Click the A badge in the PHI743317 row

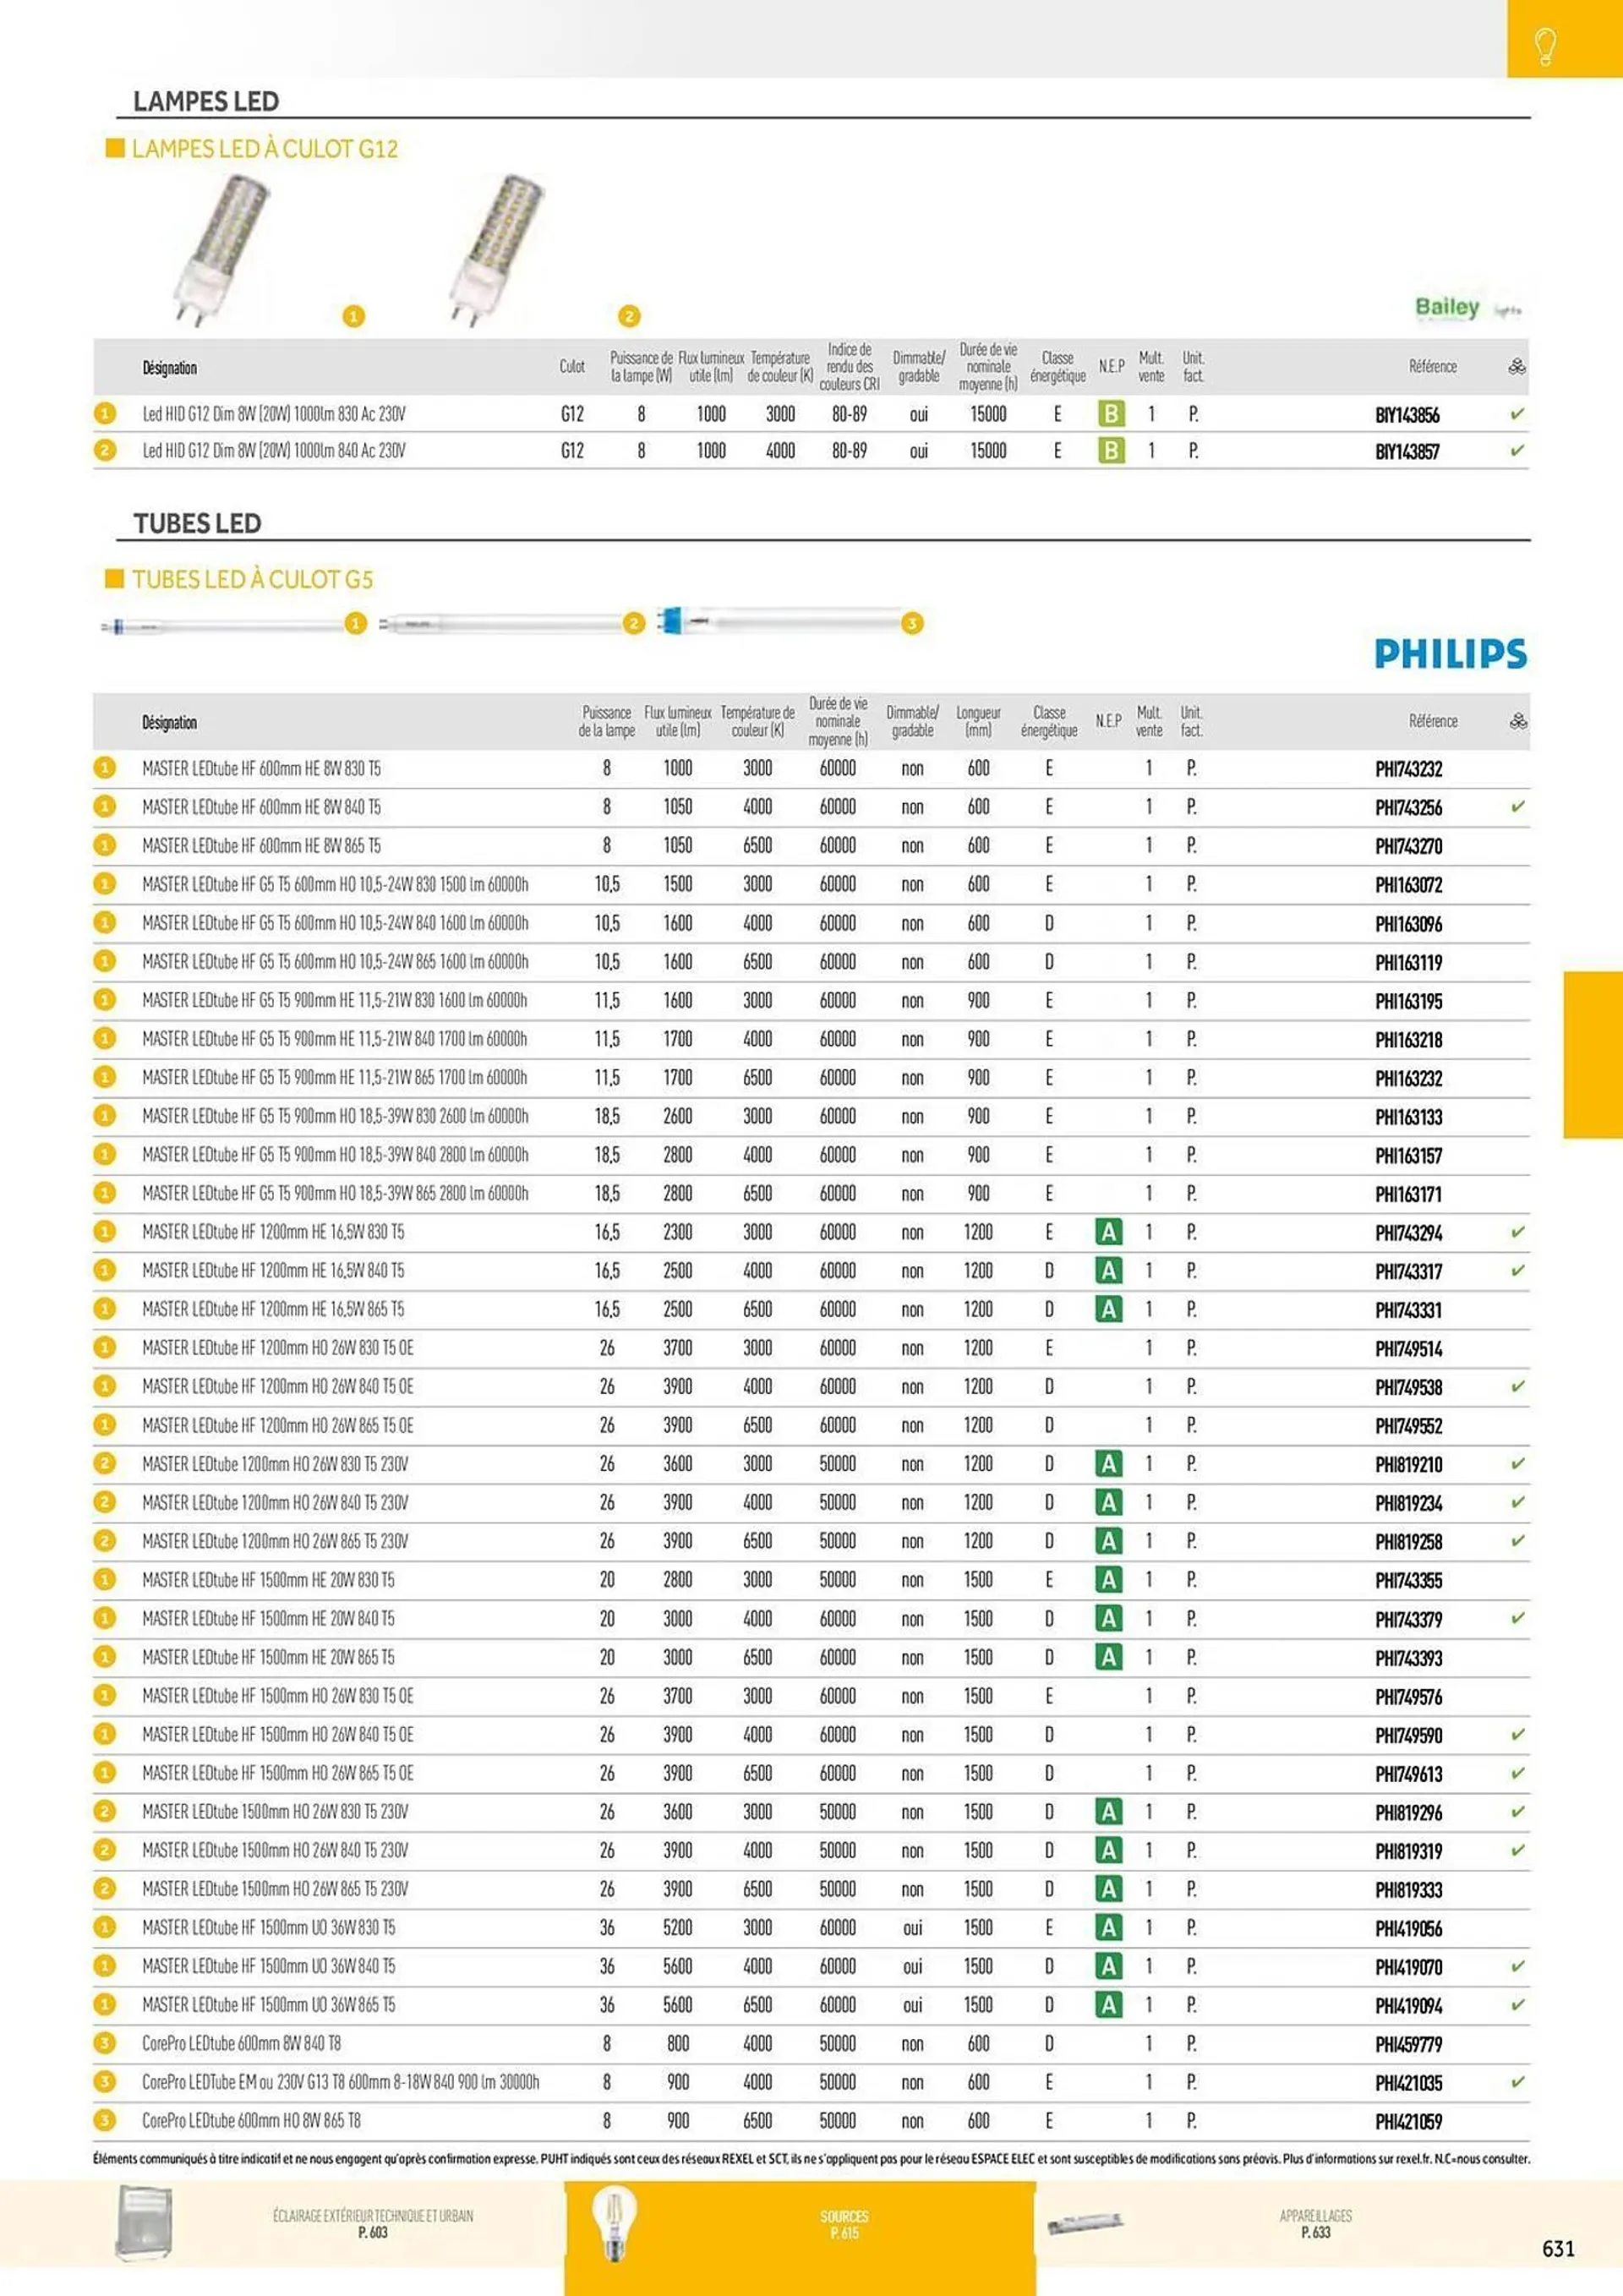[1108, 1270]
